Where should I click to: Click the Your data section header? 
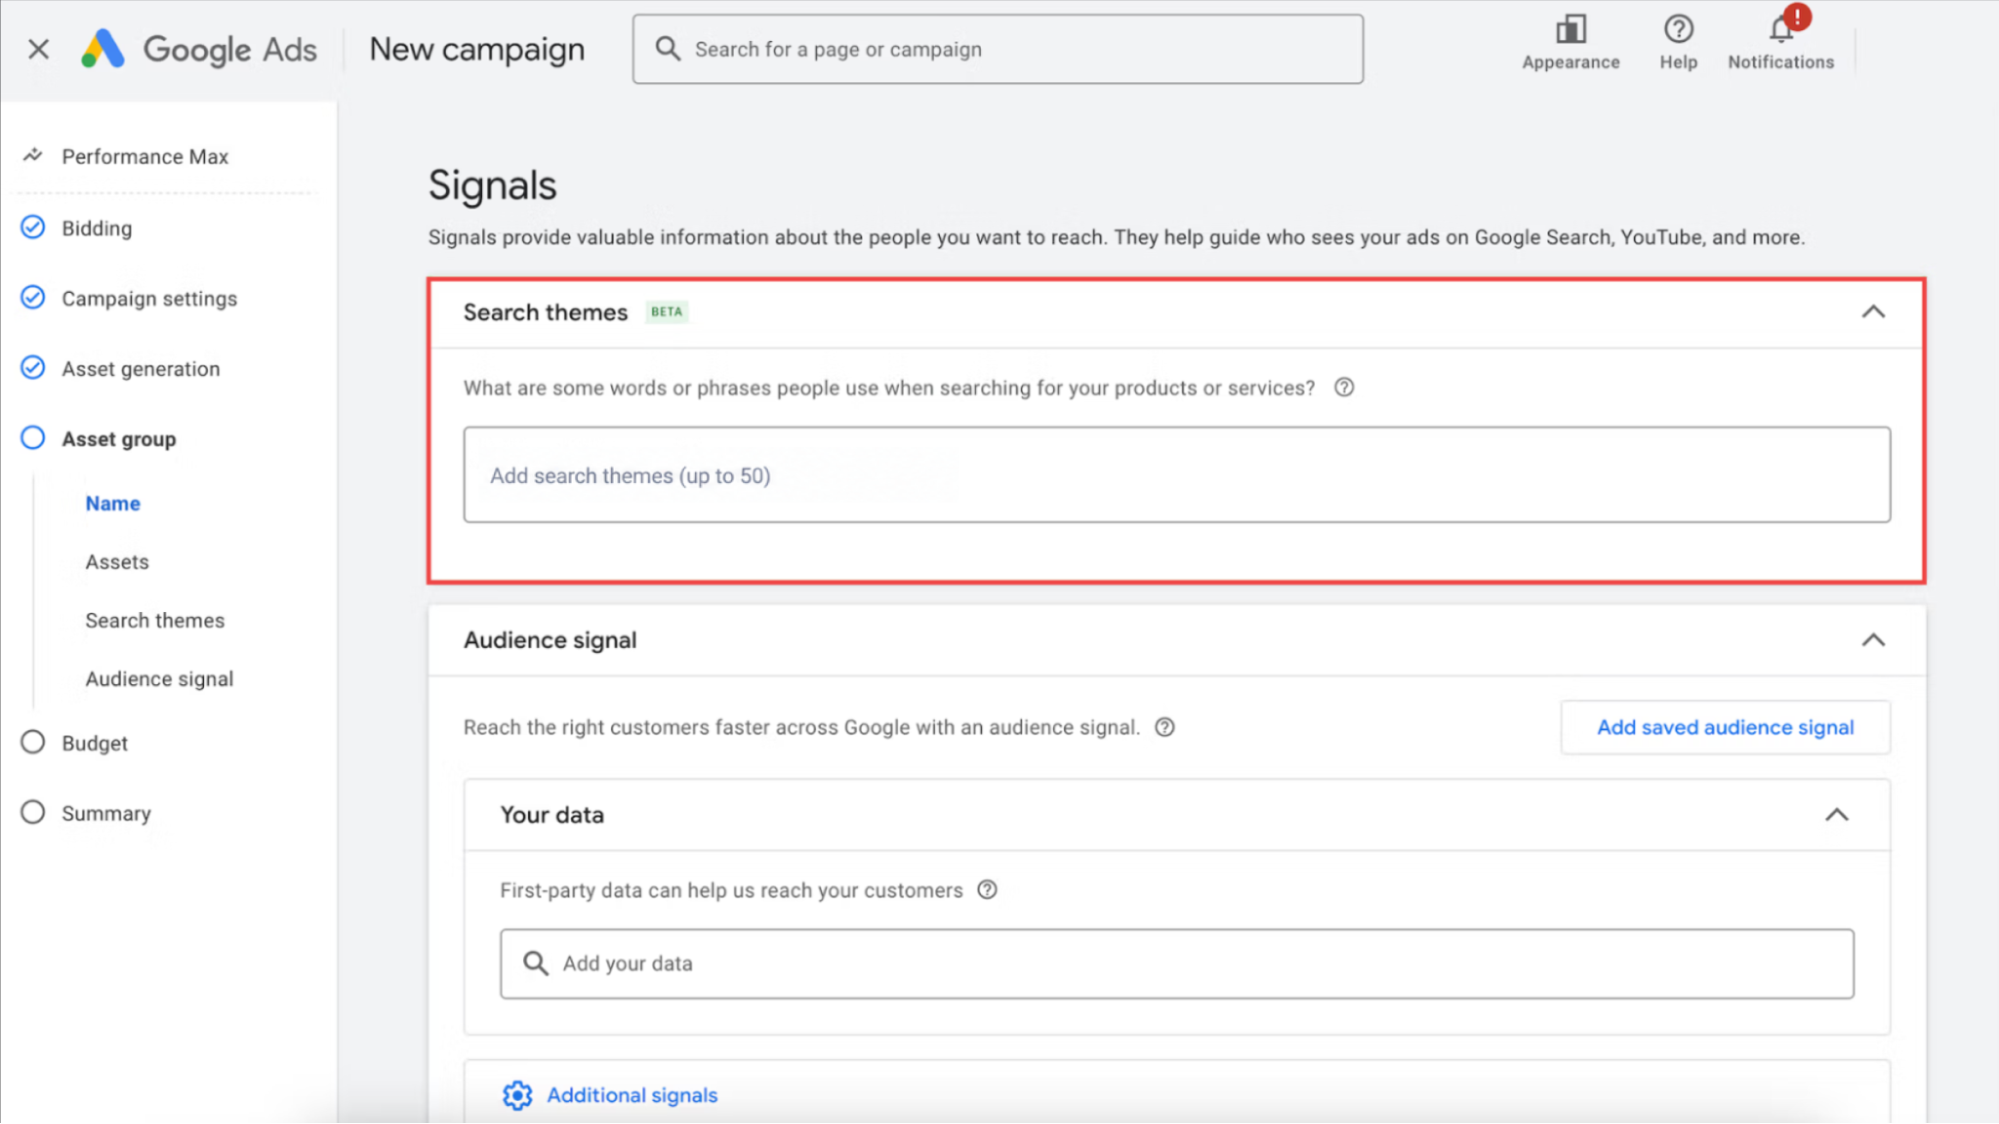[x=1176, y=815]
